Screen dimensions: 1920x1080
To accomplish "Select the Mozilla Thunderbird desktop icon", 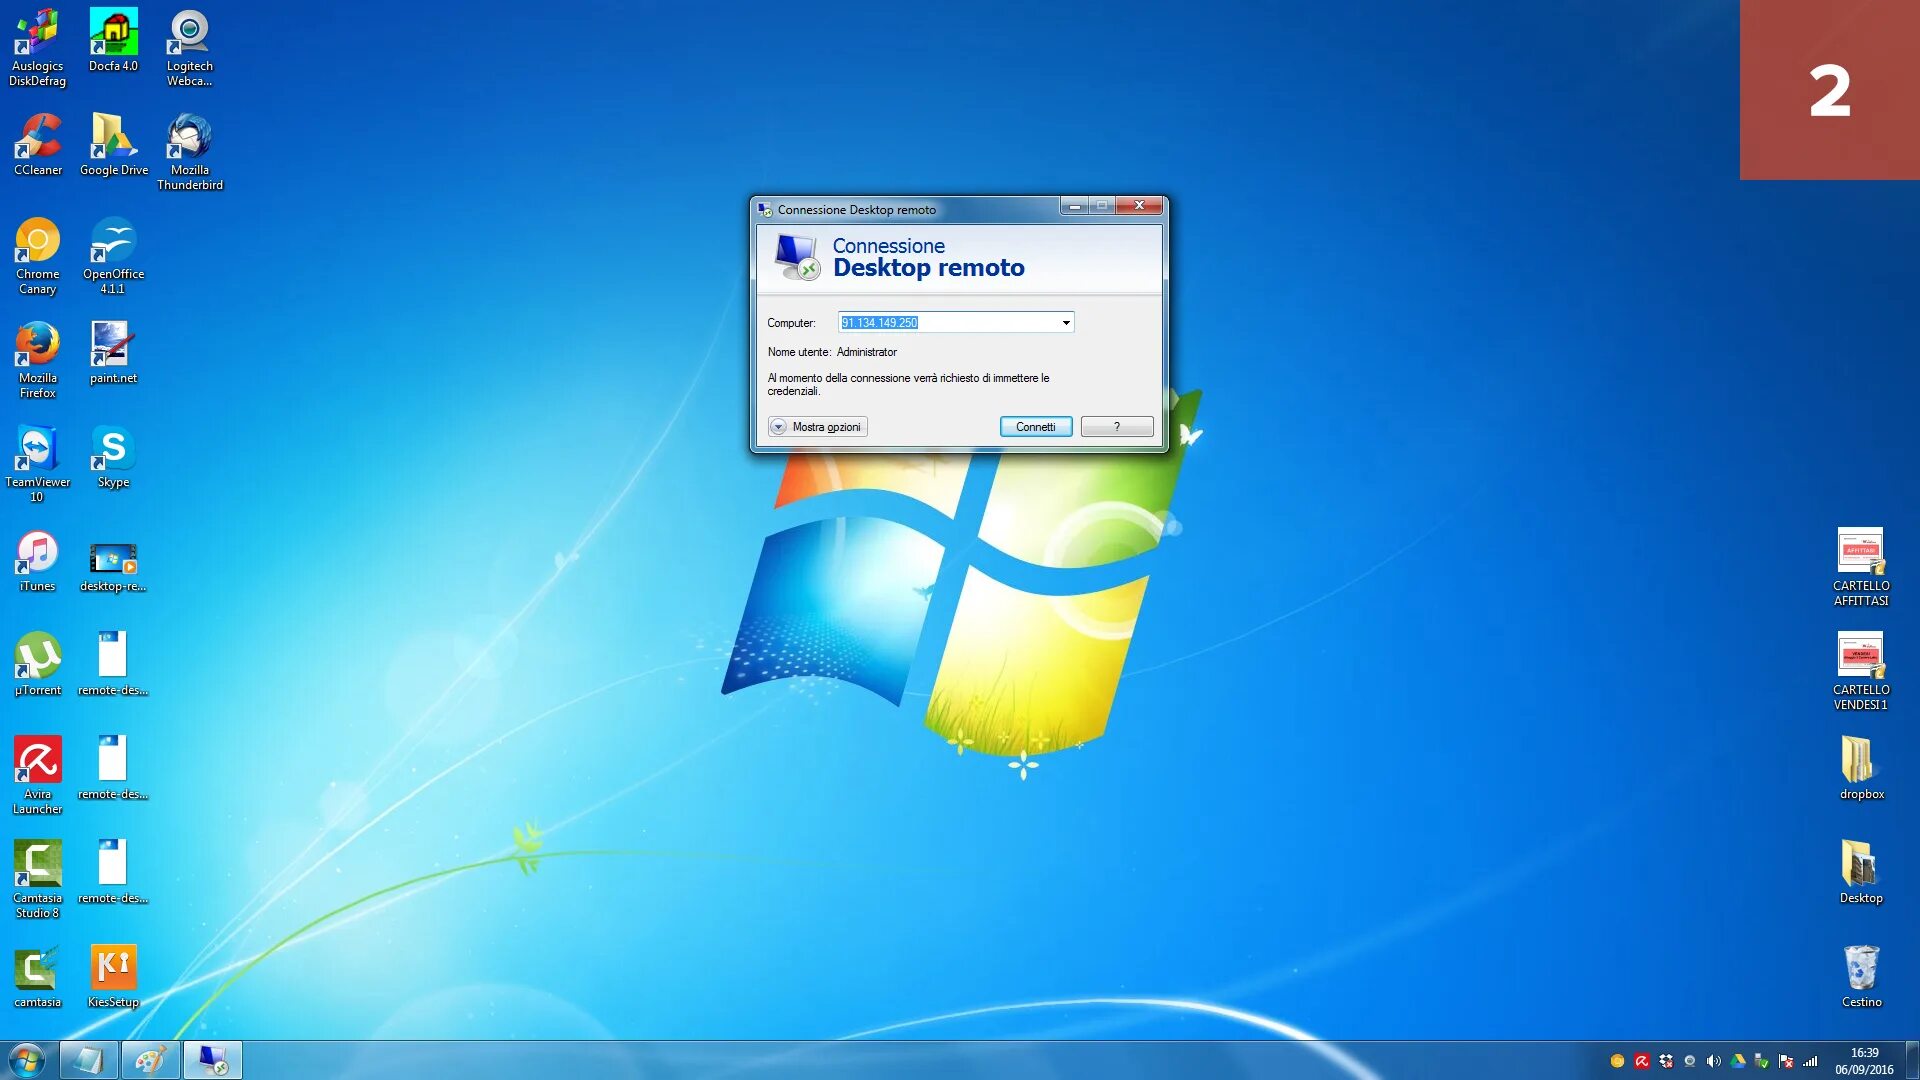I will tap(189, 150).
